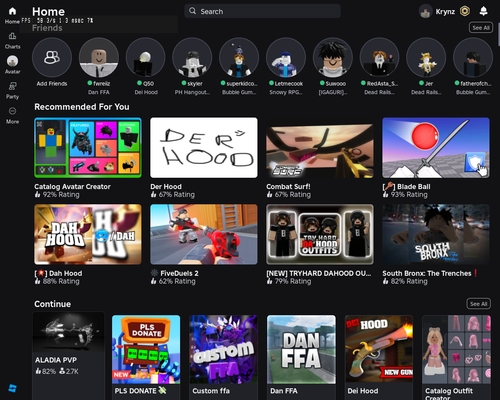Click the Search input field

(262, 11)
